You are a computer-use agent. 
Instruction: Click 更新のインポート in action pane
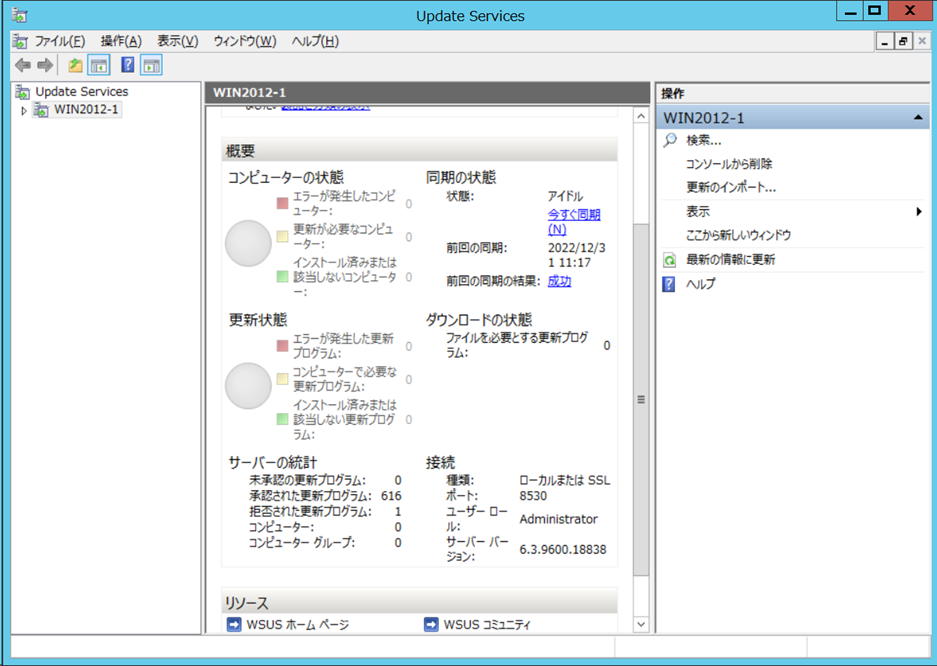click(x=730, y=187)
